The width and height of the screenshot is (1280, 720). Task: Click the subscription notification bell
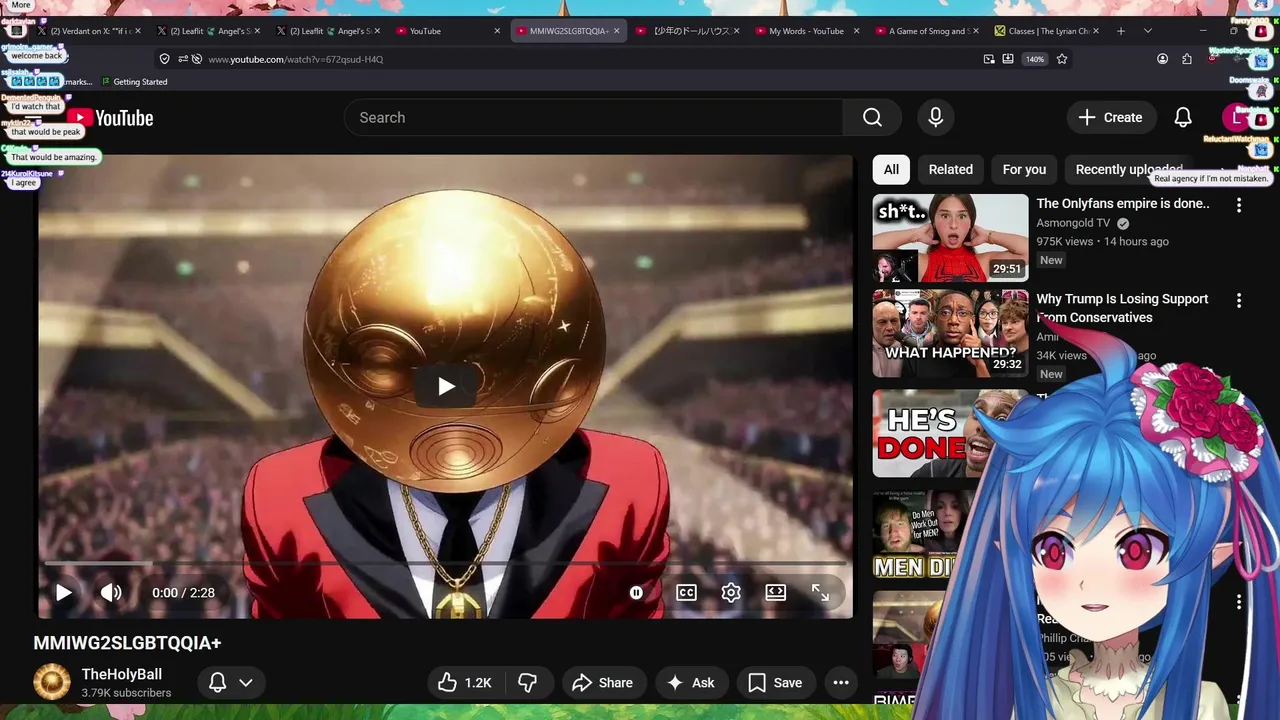point(217,682)
